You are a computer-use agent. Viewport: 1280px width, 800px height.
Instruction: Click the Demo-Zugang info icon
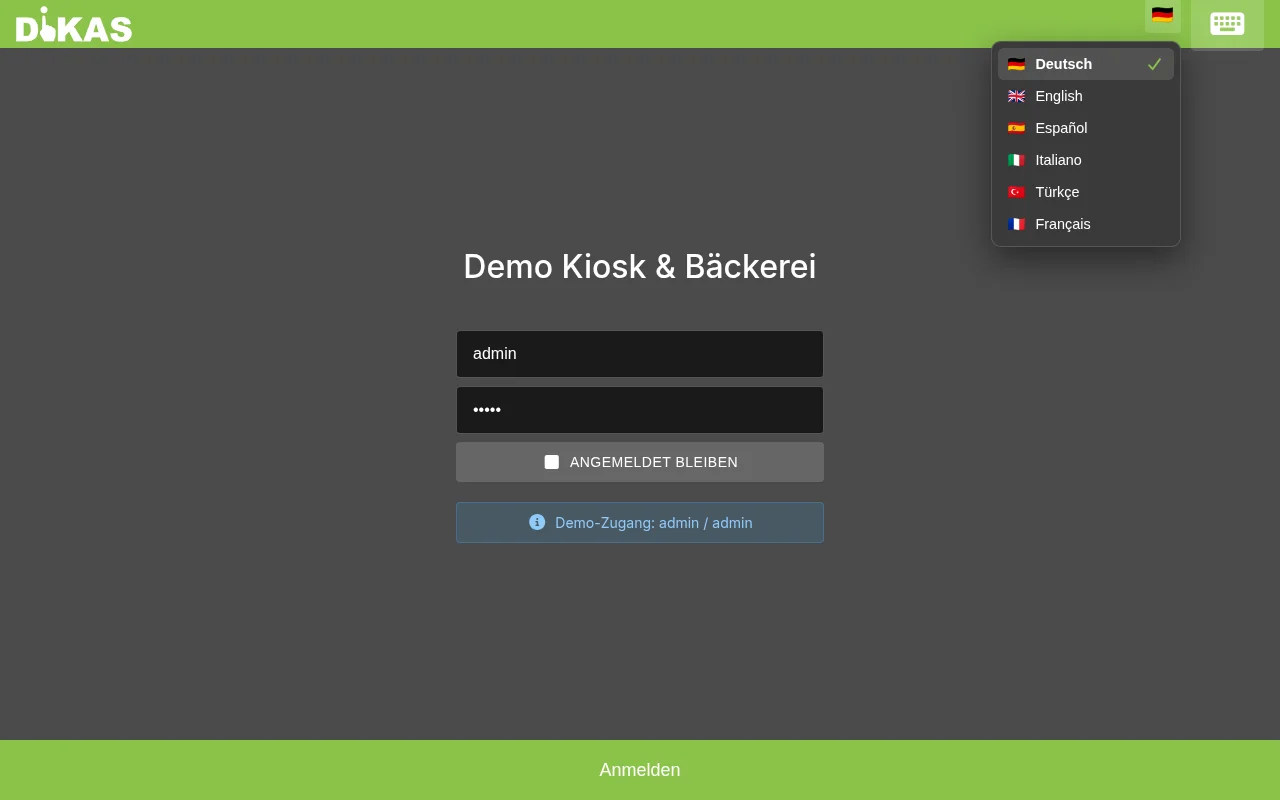(x=537, y=522)
